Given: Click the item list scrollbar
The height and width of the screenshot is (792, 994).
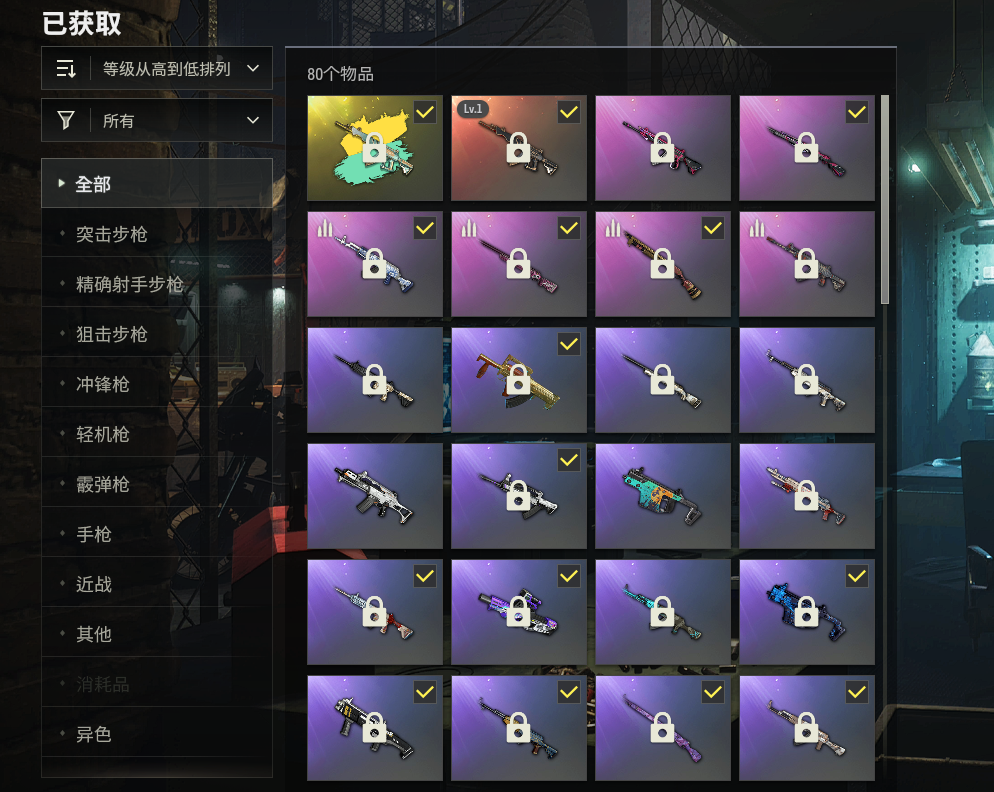Looking at the screenshot, I should (x=885, y=200).
